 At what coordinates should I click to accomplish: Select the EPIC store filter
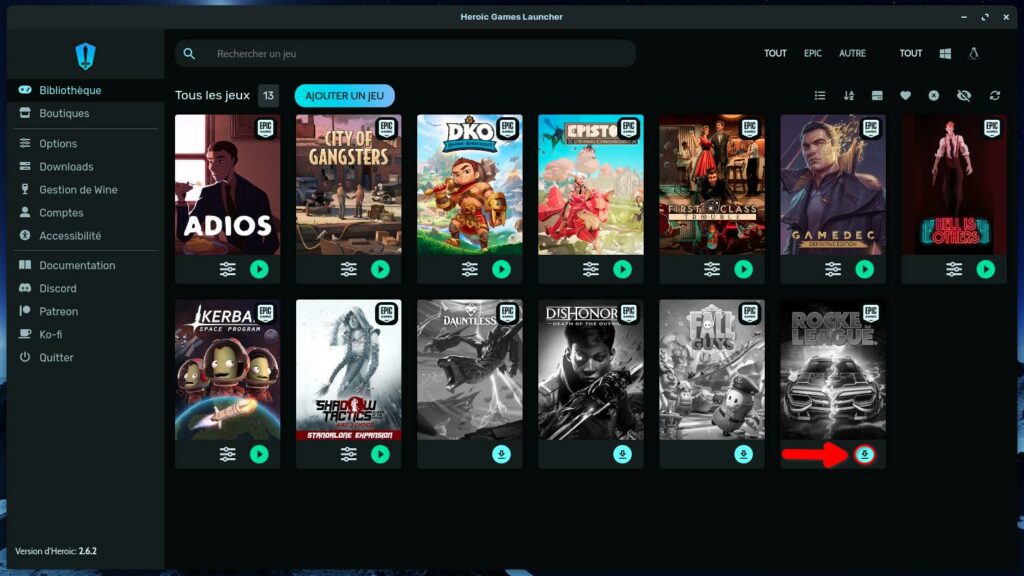point(813,53)
